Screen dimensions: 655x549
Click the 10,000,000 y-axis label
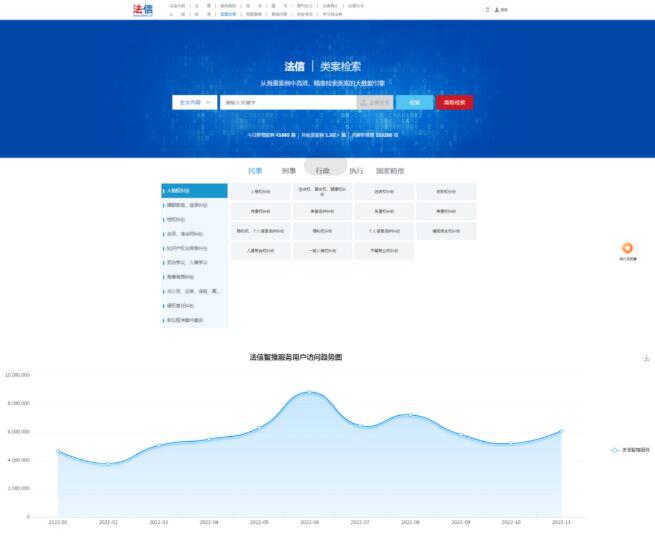click(x=17, y=375)
